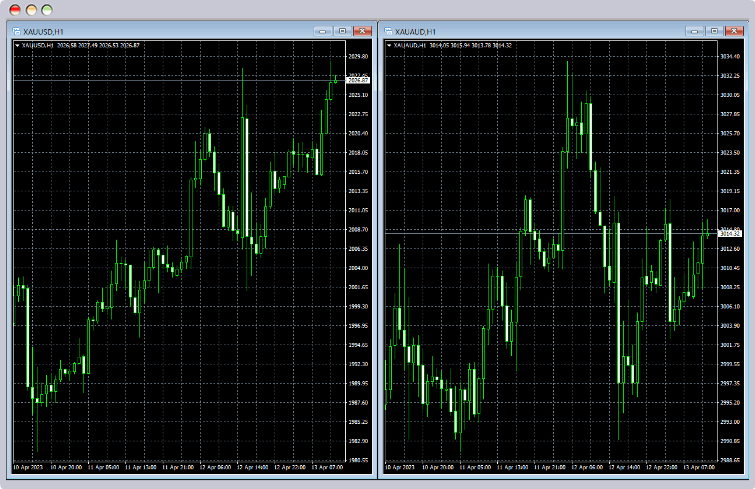The image size is (755, 489).
Task: Click the 3017.00 price axis label
Action: pyautogui.click(x=730, y=210)
